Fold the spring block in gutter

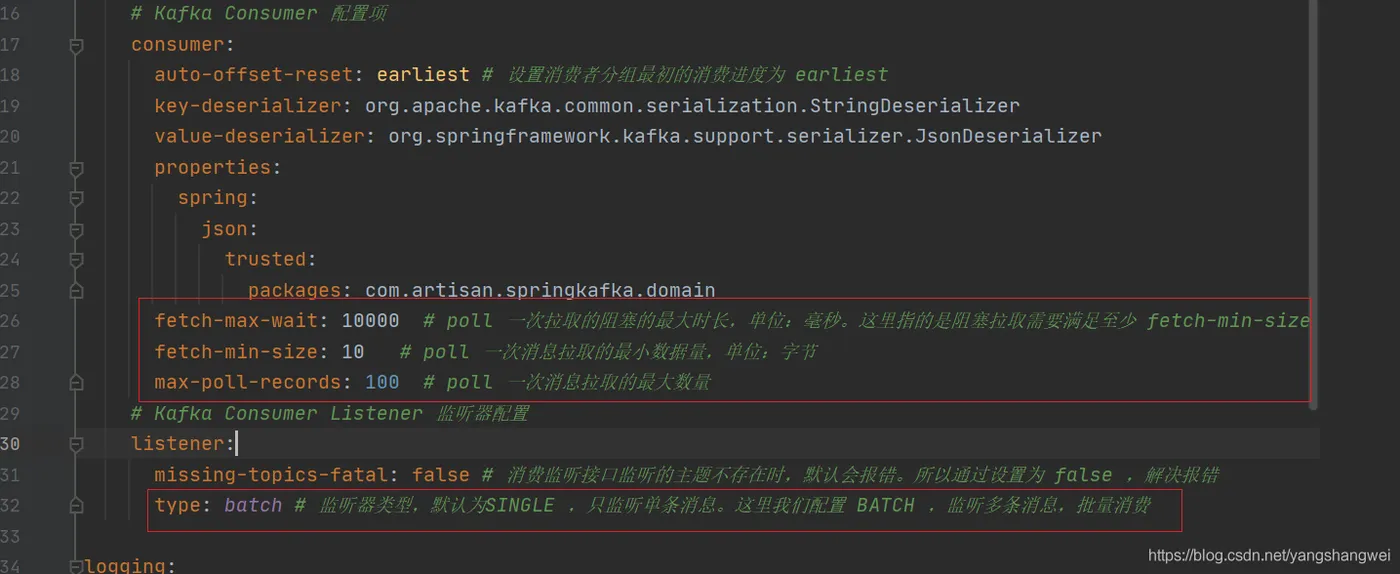click(x=77, y=198)
